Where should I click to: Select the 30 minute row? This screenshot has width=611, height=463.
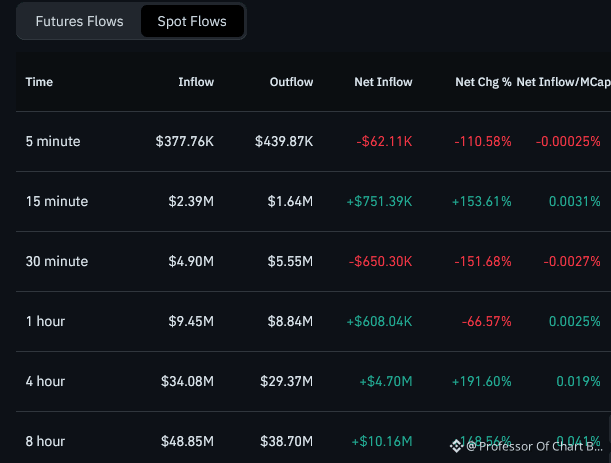click(313, 262)
